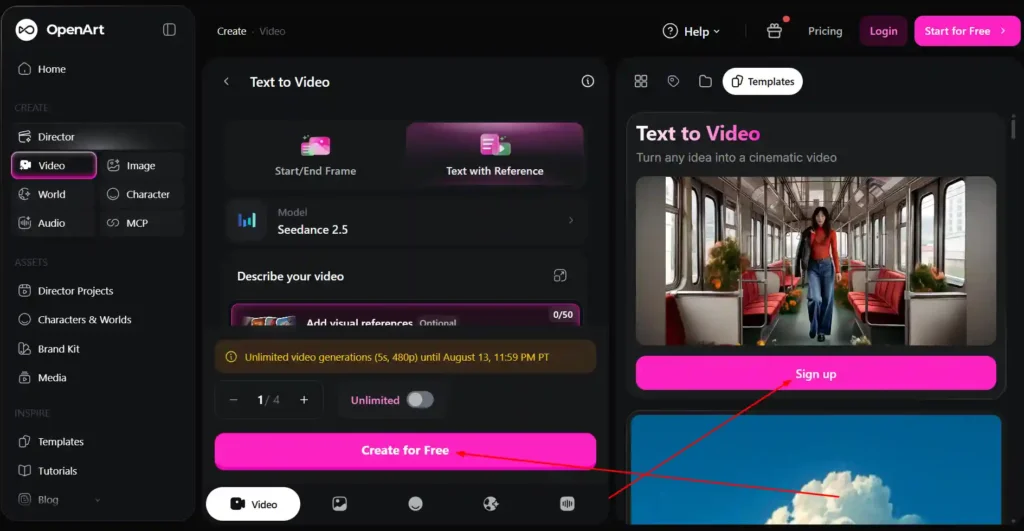1024x531 pixels.
Task: Click the gift rewards icon
Action: click(775, 30)
